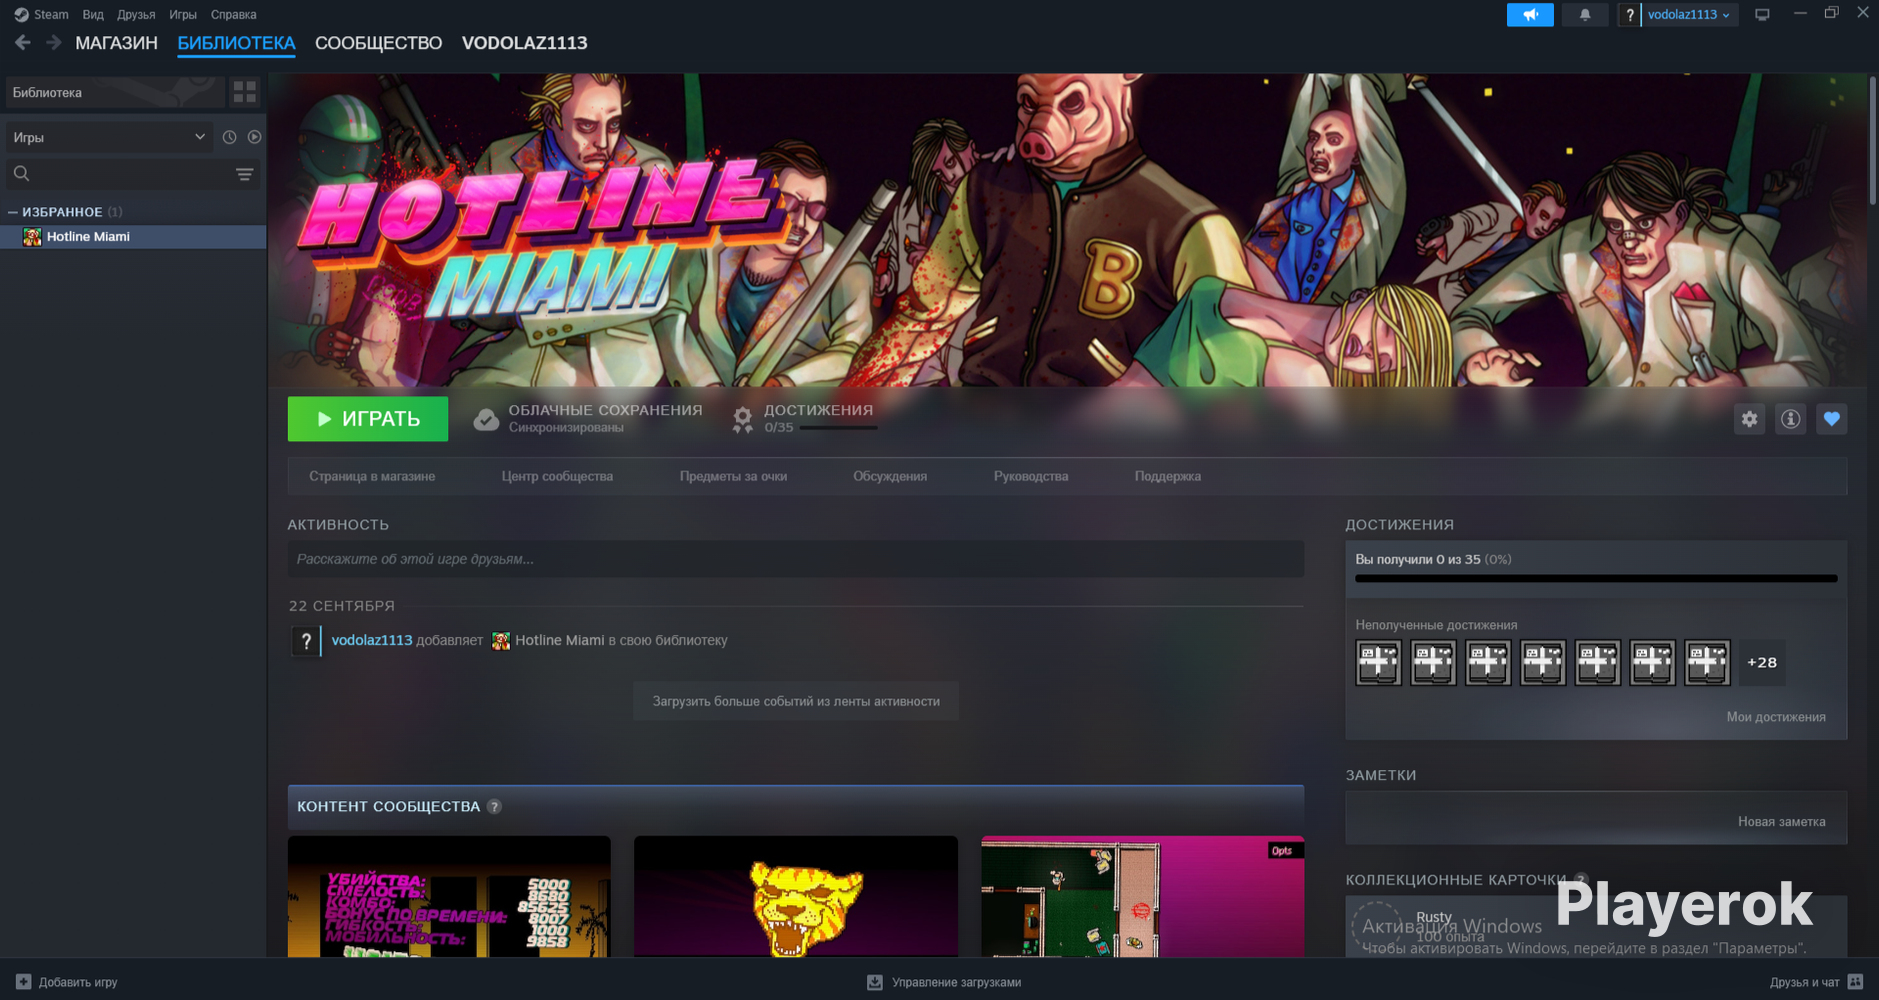
Task: Open Мои достижения link
Action: click(x=1776, y=717)
